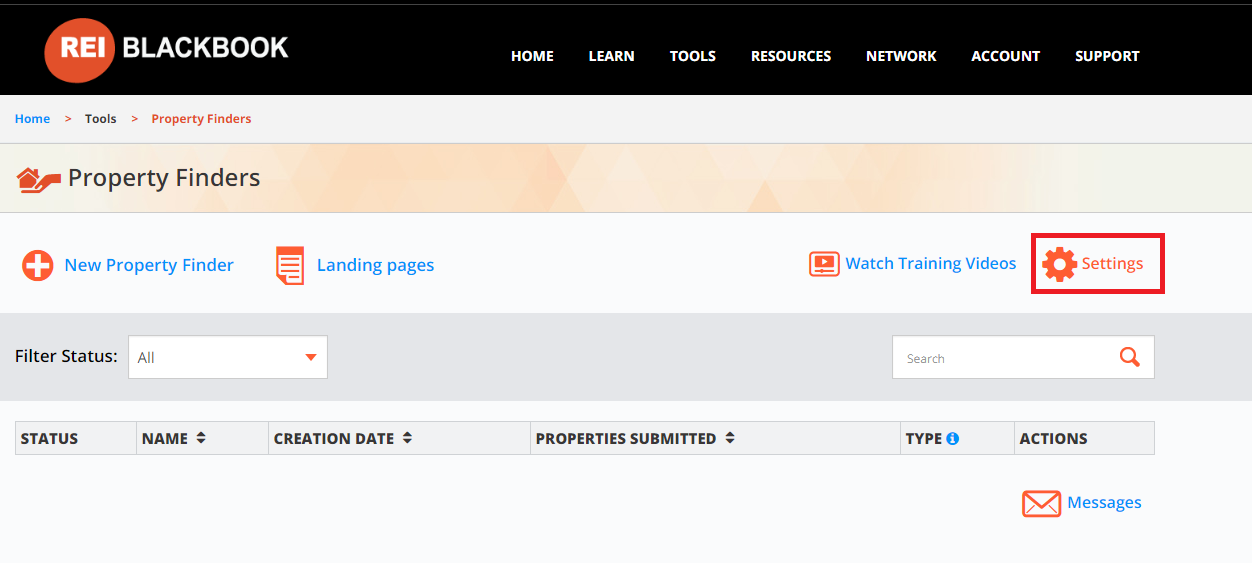Click the STATUS column header
1252x563 pixels.
click(76, 438)
